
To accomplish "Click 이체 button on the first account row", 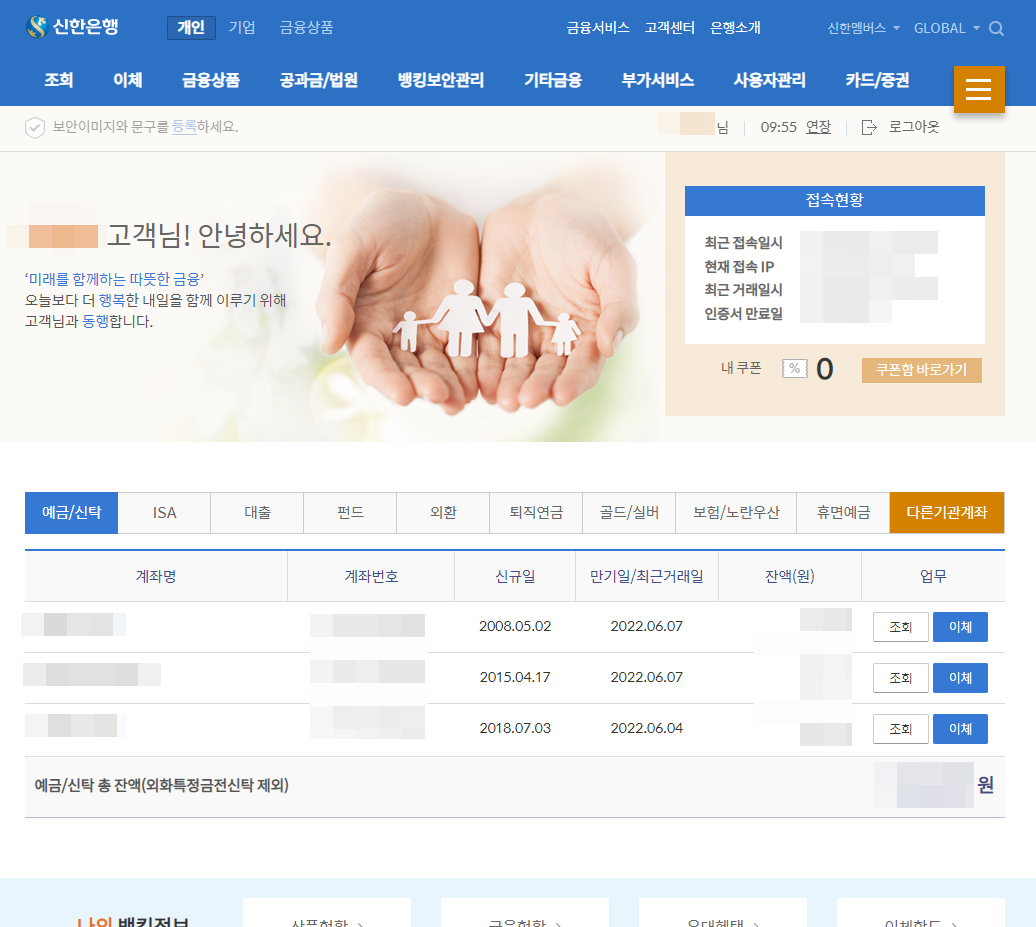I will (x=960, y=626).
